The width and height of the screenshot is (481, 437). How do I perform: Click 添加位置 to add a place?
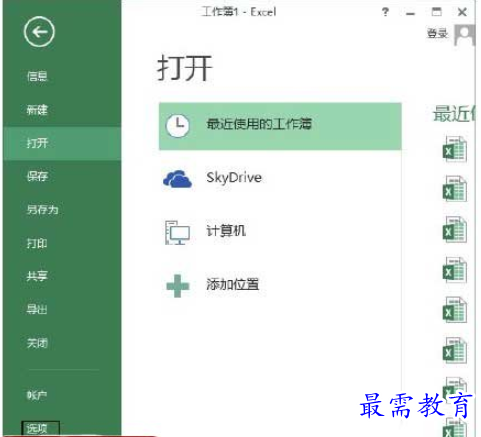pos(232,284)
